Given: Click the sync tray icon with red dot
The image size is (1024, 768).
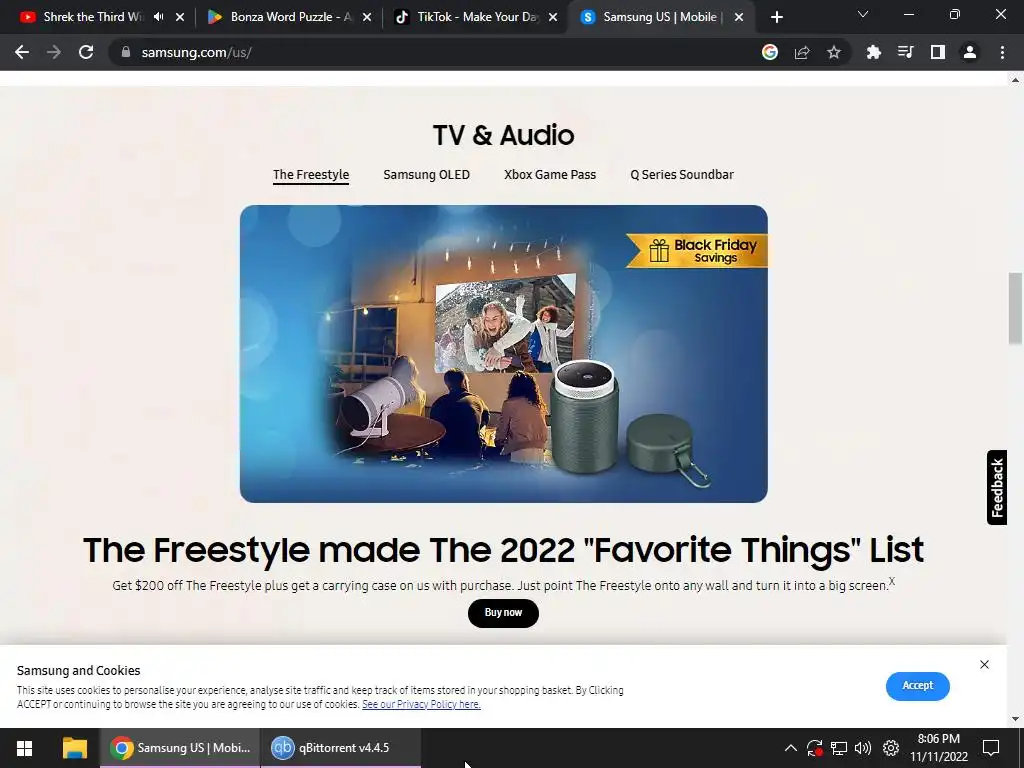Looking at the screenshot, I should (814, 748).
